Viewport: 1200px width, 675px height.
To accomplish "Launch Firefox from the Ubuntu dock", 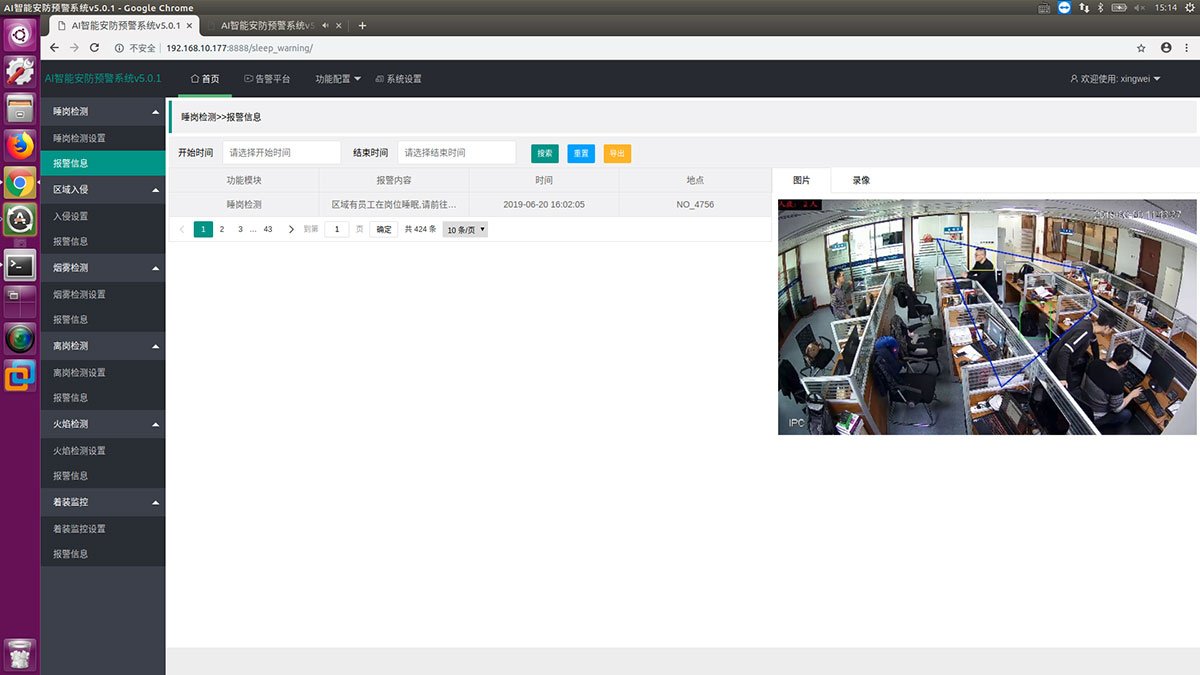I will [20, 146].
